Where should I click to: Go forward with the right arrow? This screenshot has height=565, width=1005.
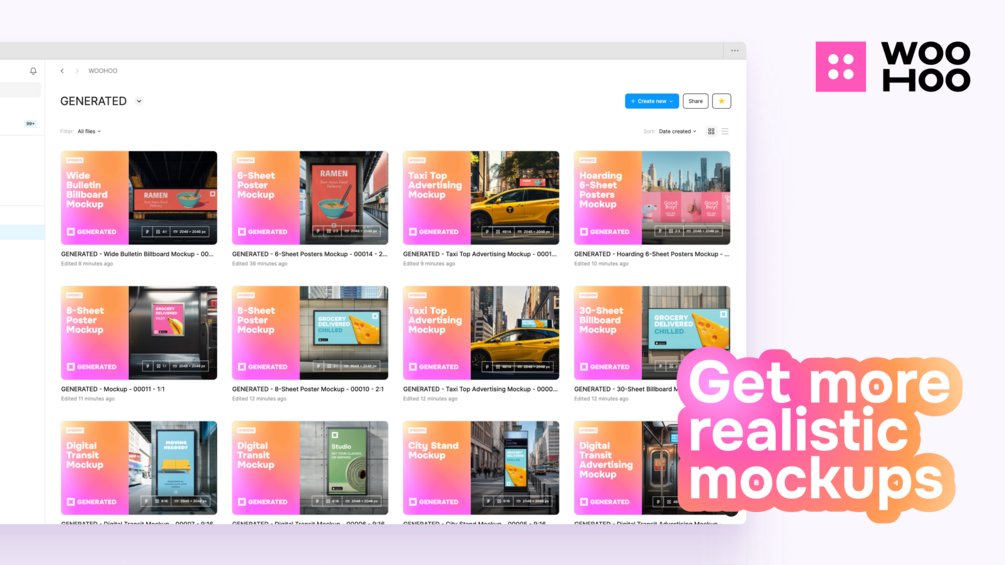click(x=77, y=71)
